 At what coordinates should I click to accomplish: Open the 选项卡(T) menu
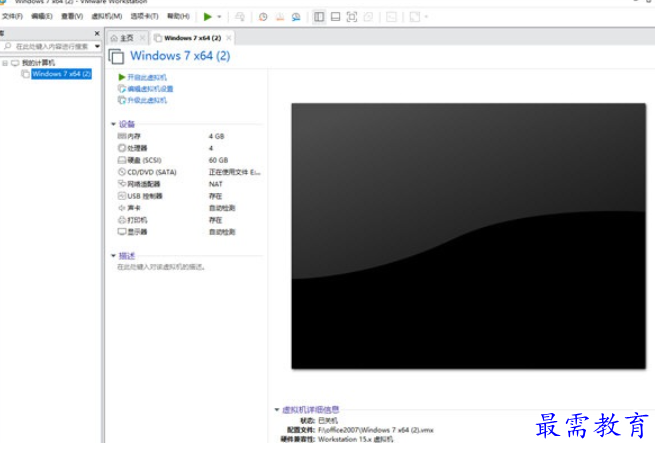click(x=145, y=16)
